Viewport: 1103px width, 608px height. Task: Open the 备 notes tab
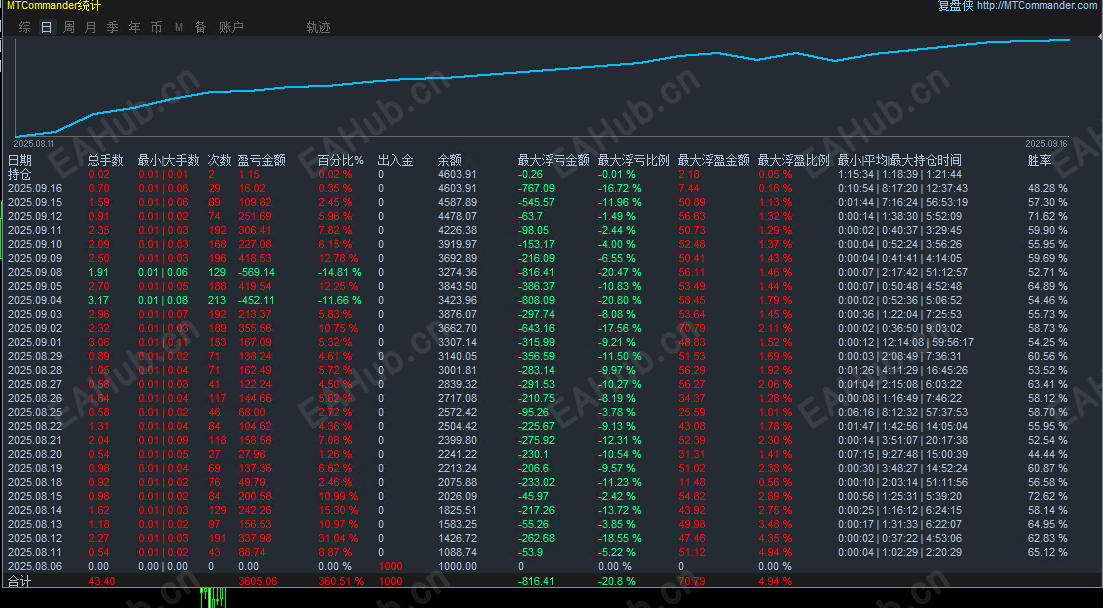200,27
